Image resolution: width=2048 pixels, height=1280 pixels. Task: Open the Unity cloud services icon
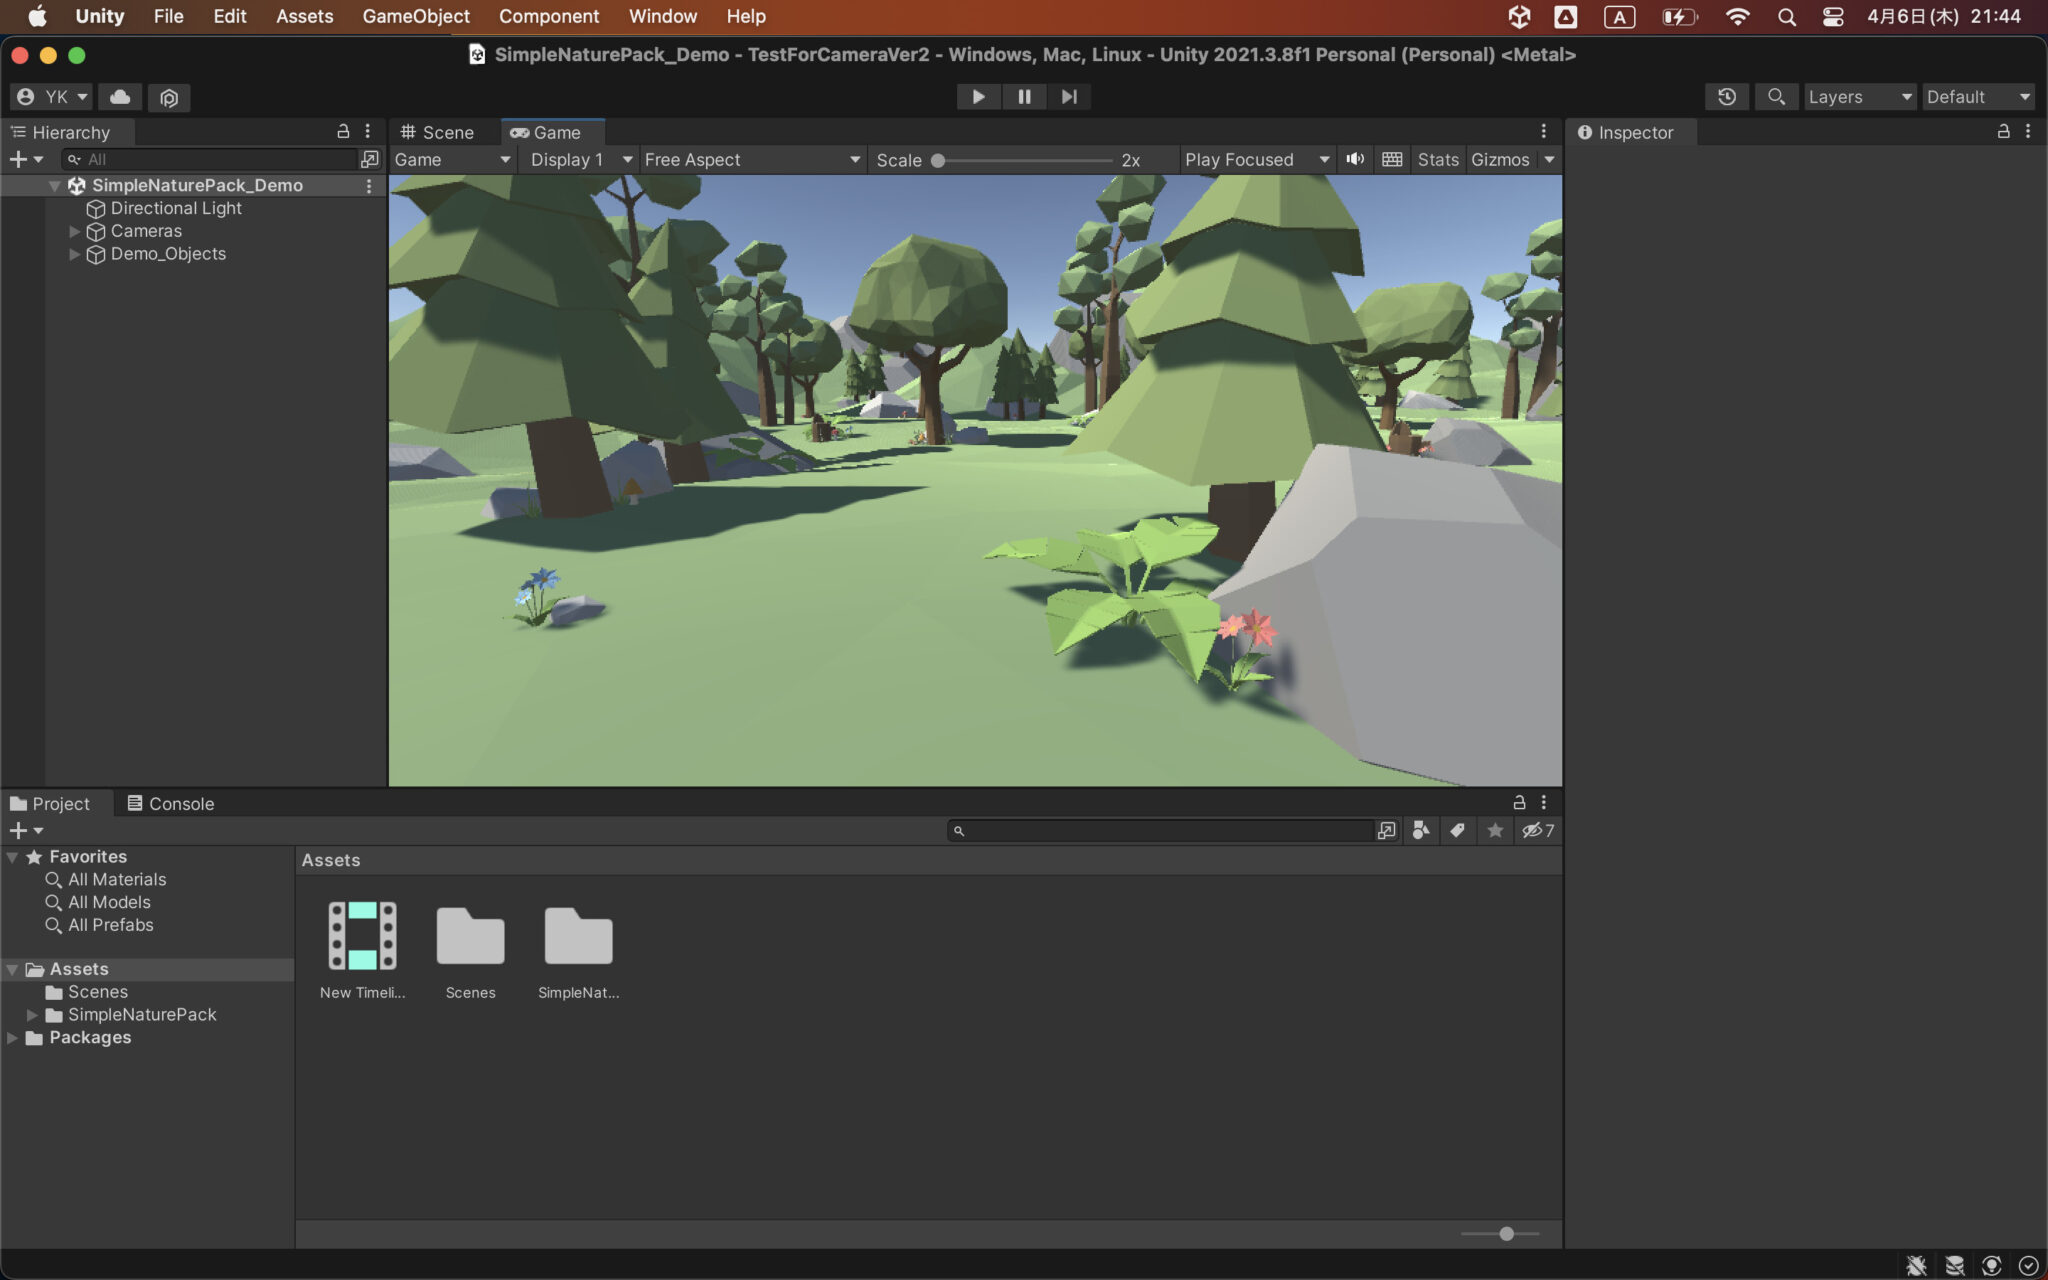click(120, 97)
